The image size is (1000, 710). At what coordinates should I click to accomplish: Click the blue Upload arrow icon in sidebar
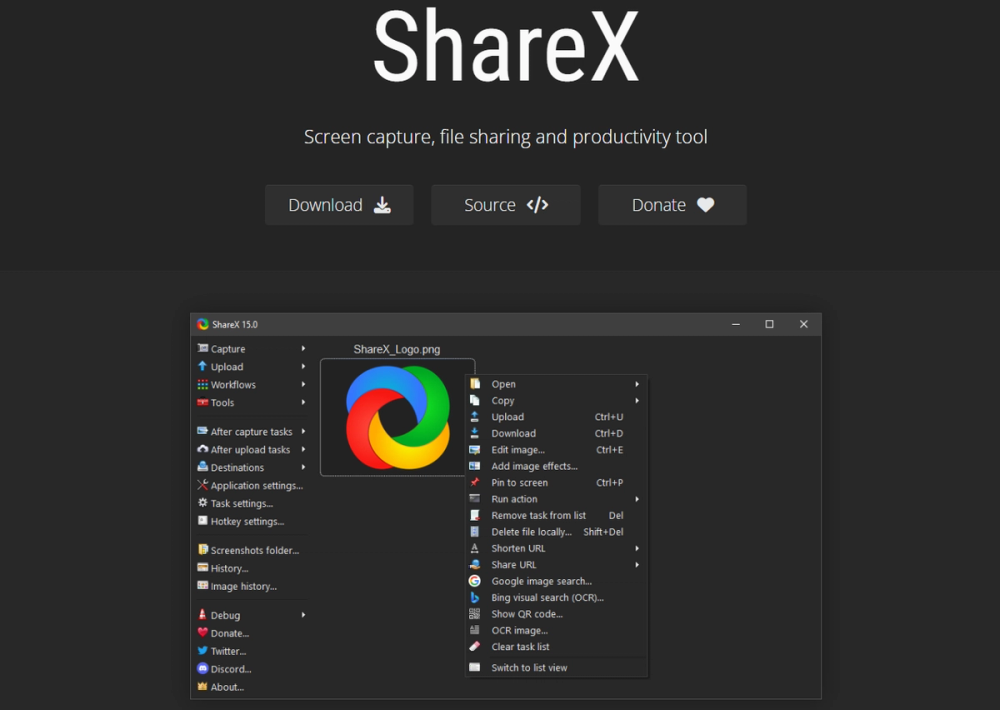tap(203, 366)
